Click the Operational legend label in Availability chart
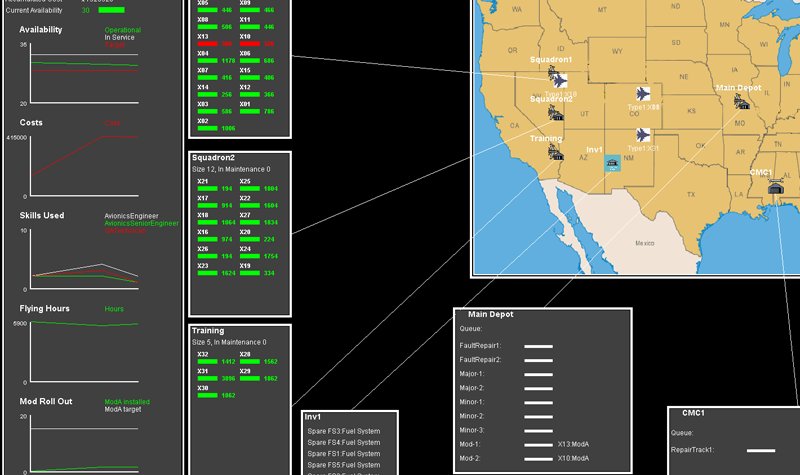 (x=123, y=30)
